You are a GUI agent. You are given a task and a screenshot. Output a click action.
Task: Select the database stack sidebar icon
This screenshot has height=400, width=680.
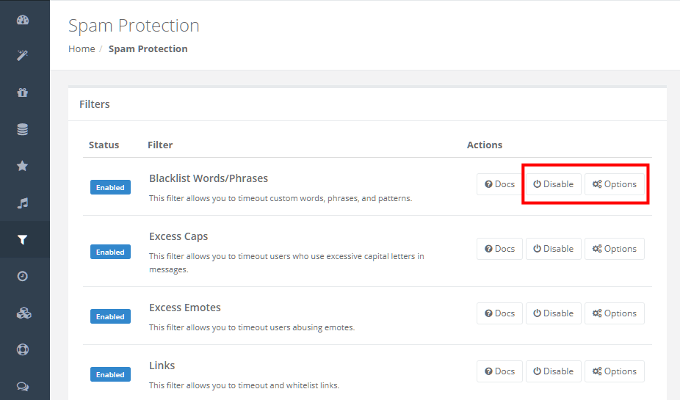tap(23, 129)
